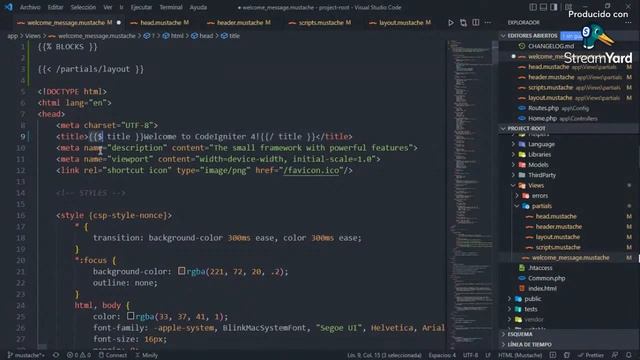This screenshot has width=640, height=360.
Task: Toggle the primary side bar layout icon
Action: [x=533, y=7]
